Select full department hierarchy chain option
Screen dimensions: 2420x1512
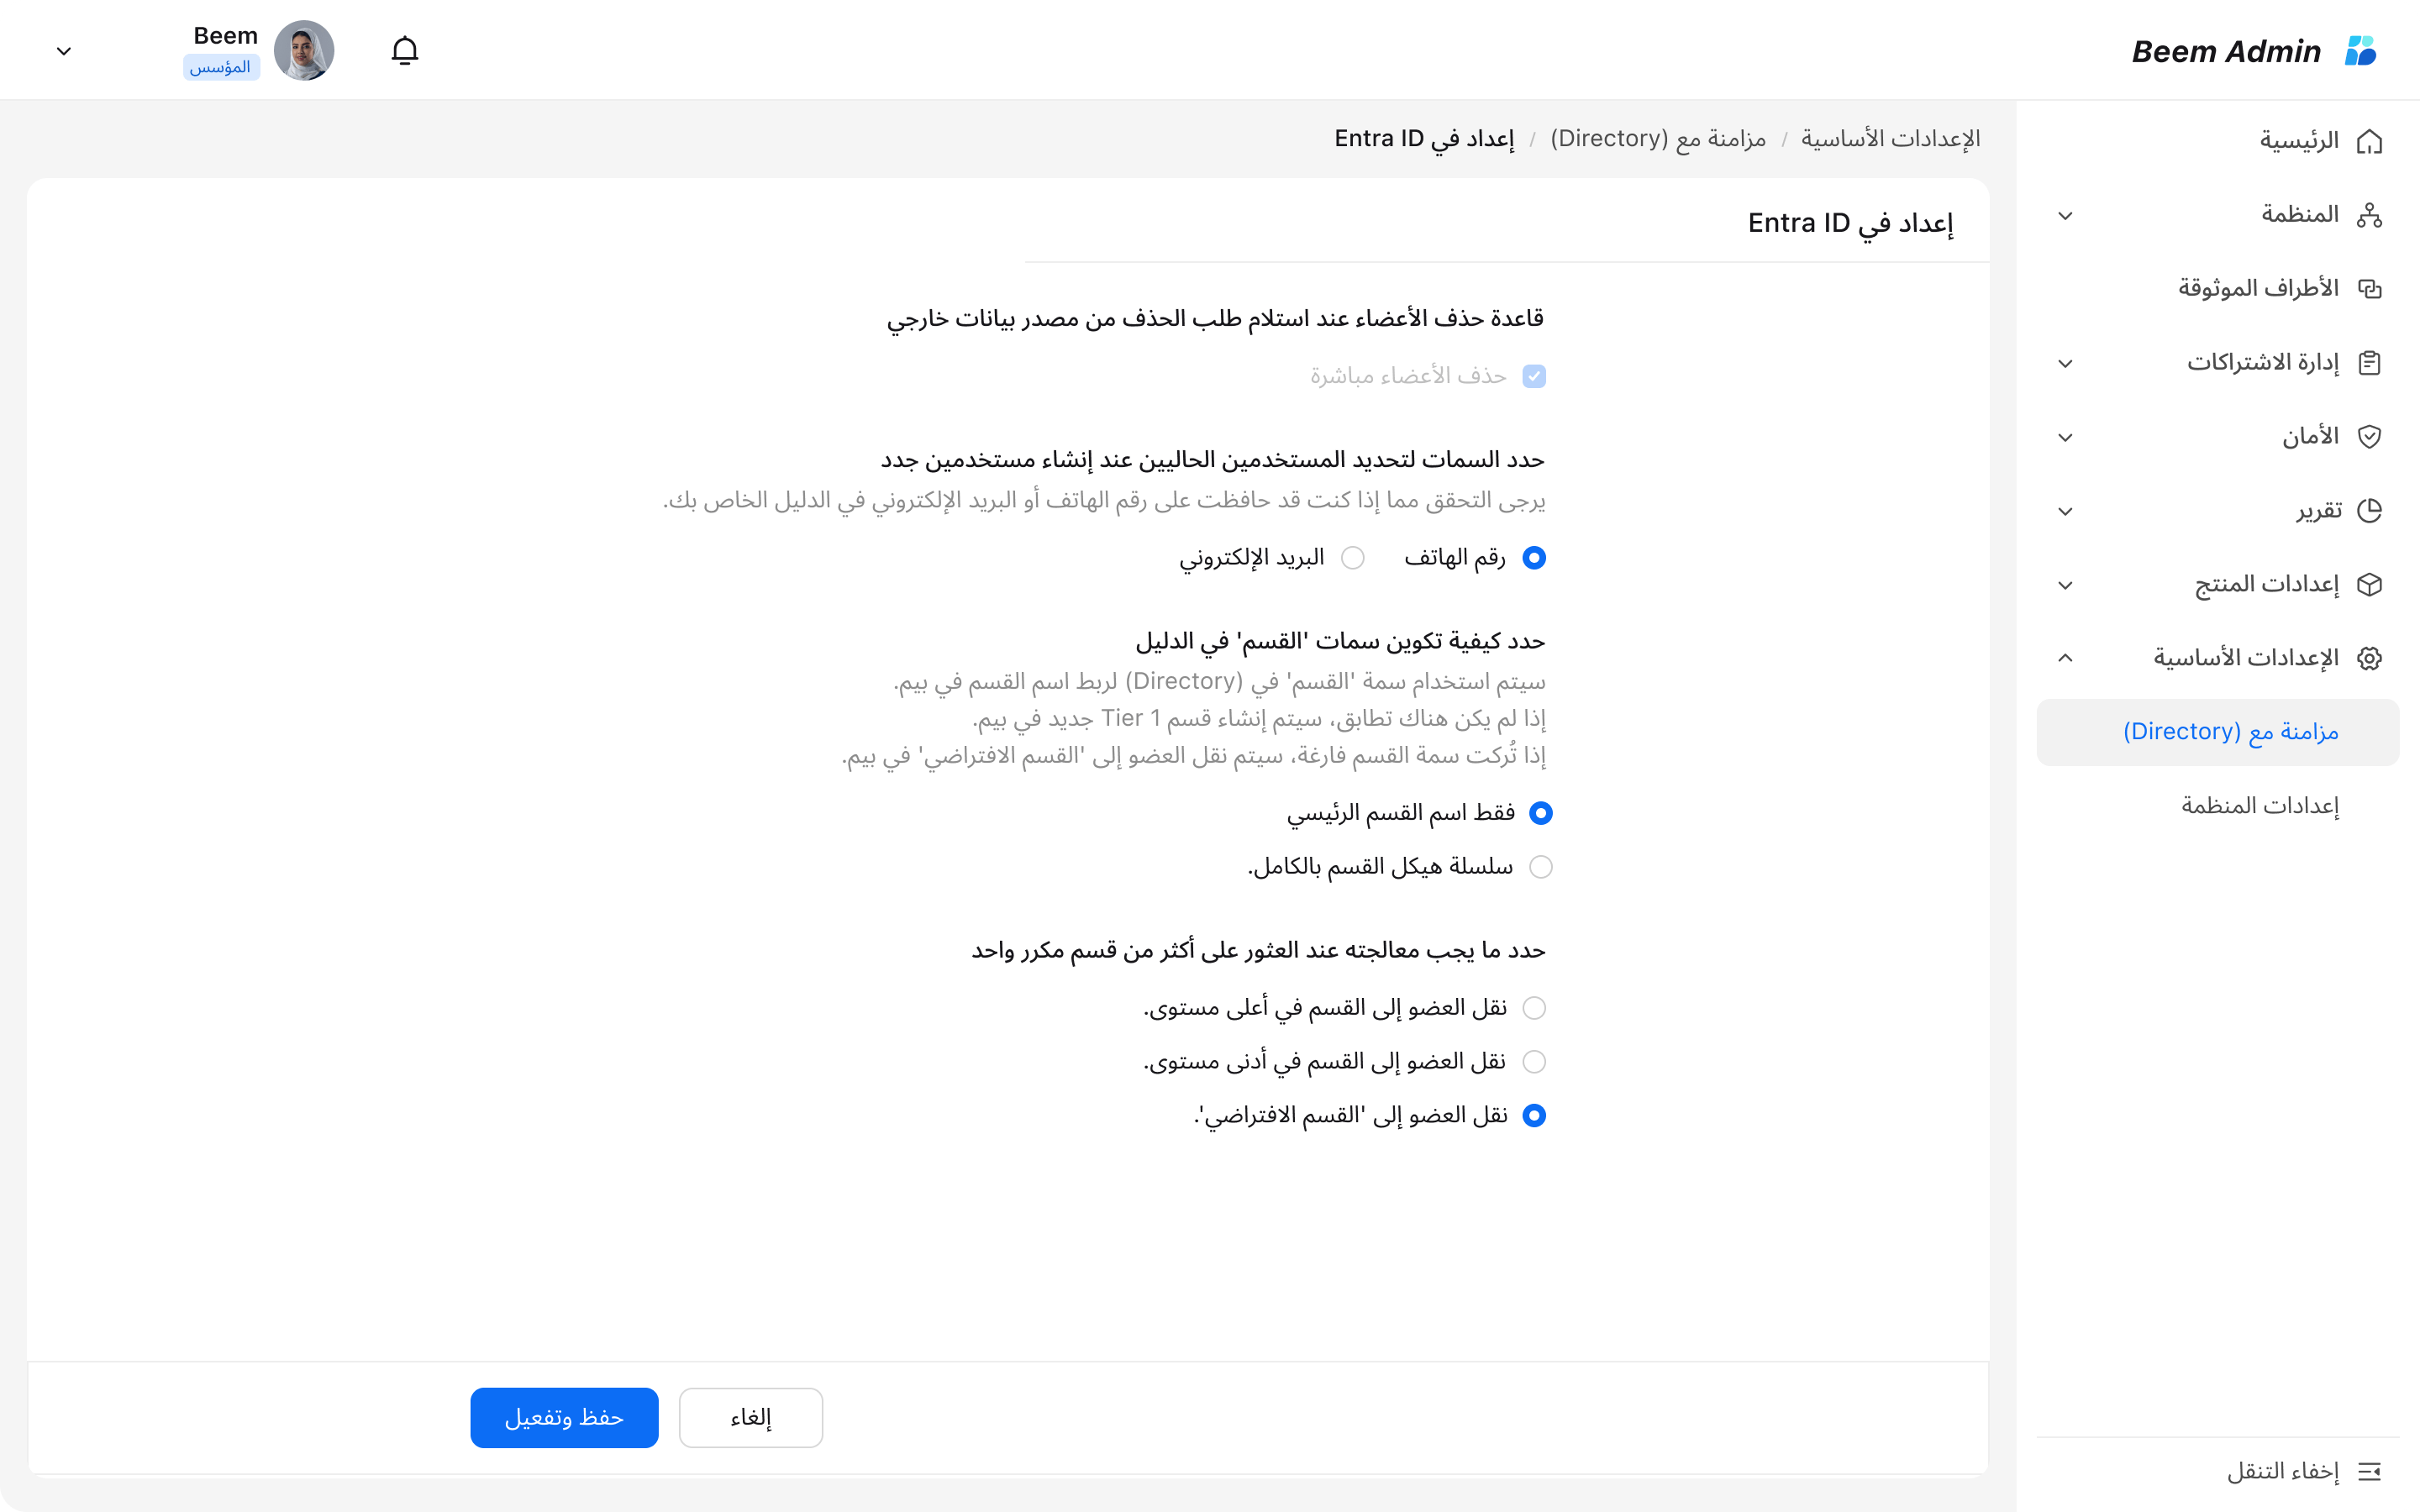[x=1541, y=867]
